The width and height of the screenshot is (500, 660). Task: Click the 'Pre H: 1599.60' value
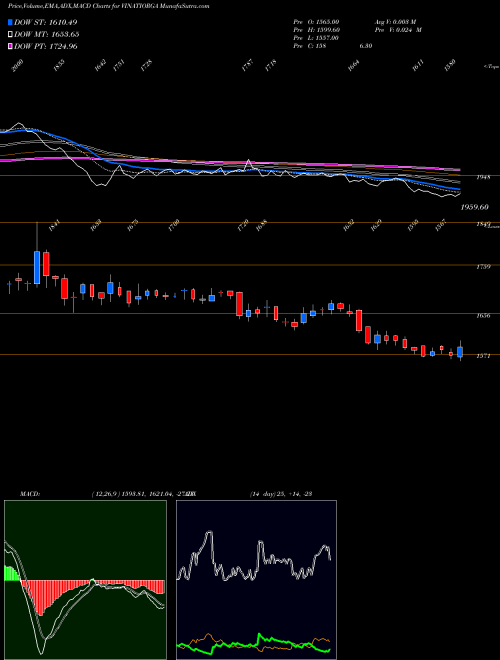(x=316, y=30)
